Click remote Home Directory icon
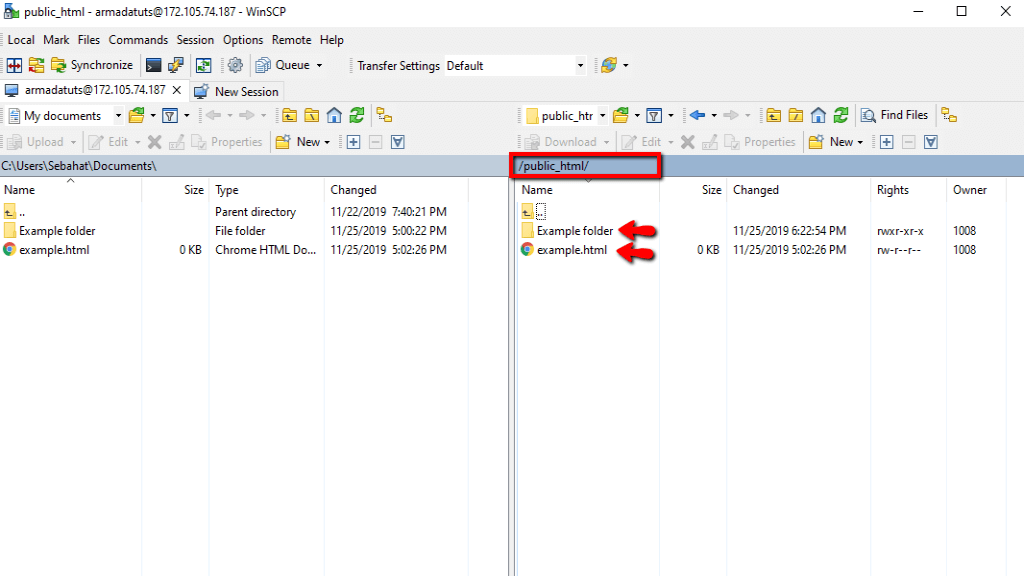1024x576 pixels. click(x=818, y=116)
